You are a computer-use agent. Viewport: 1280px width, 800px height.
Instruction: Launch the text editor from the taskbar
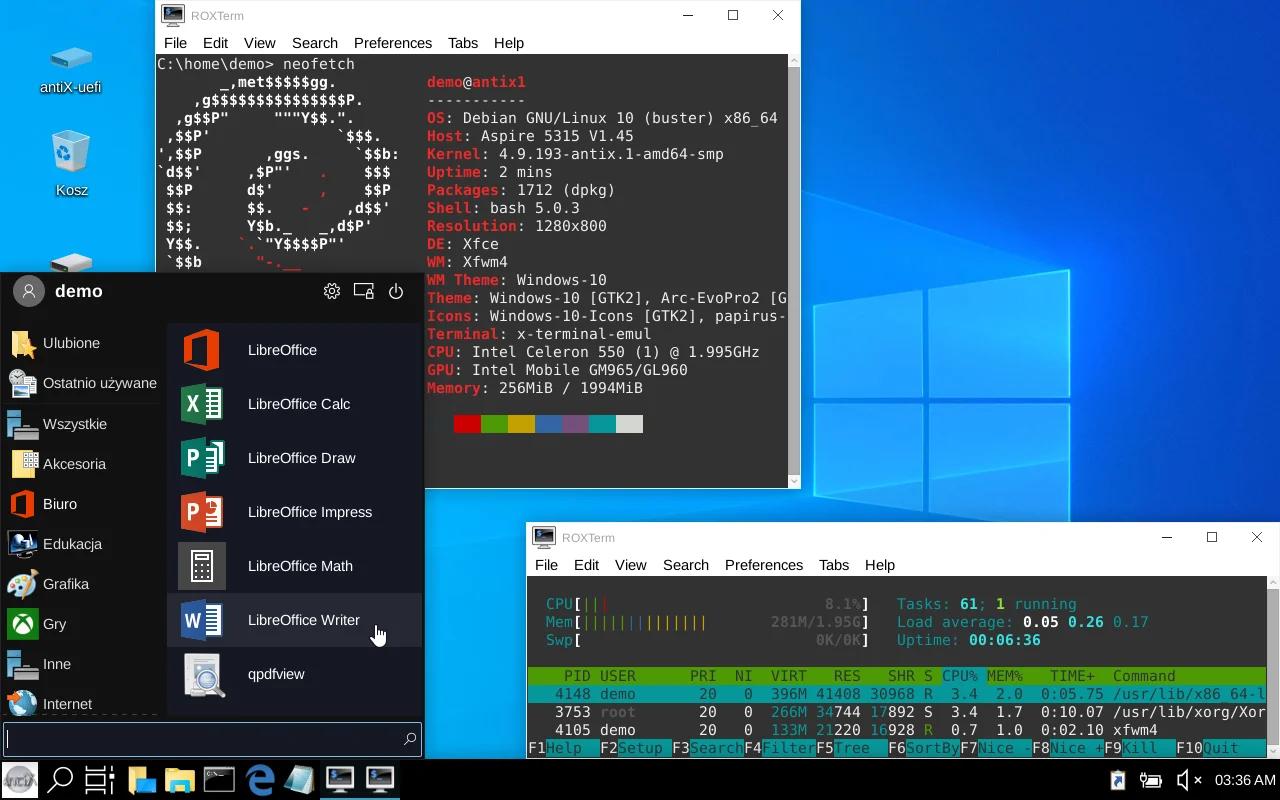click(299, 779)
